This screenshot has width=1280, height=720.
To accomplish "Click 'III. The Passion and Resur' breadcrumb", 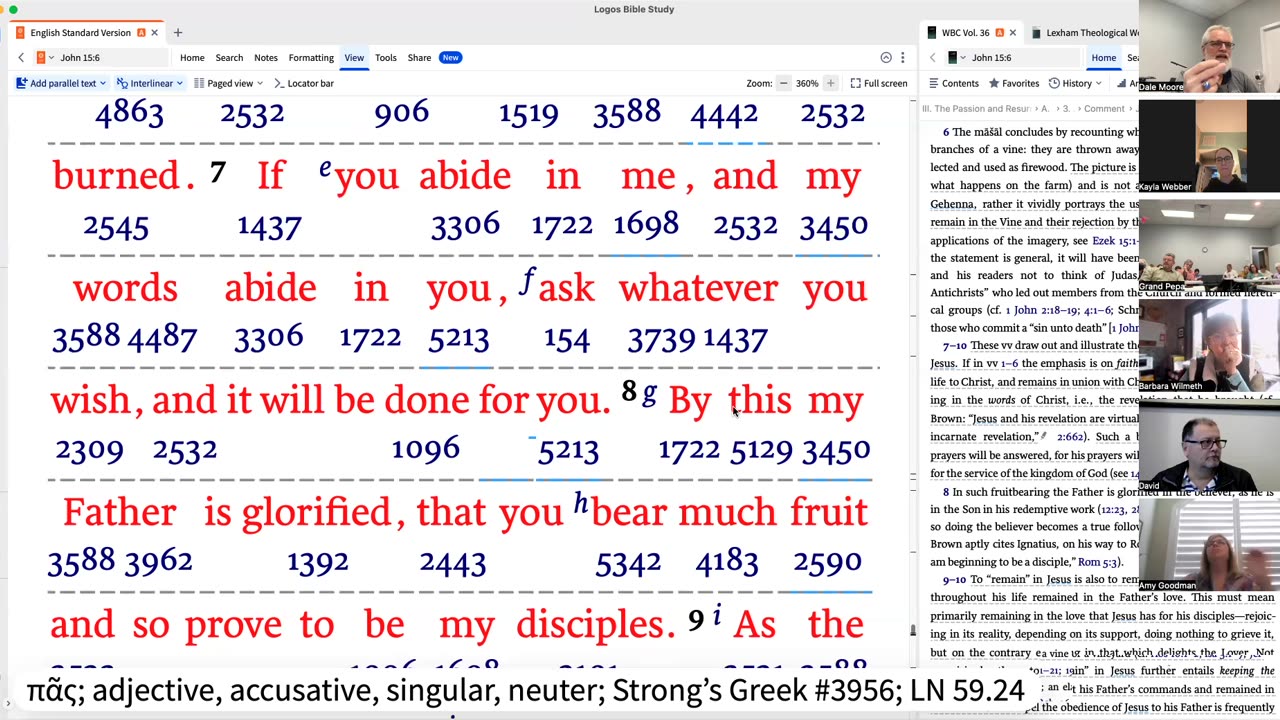I will [x=975, y=108].
